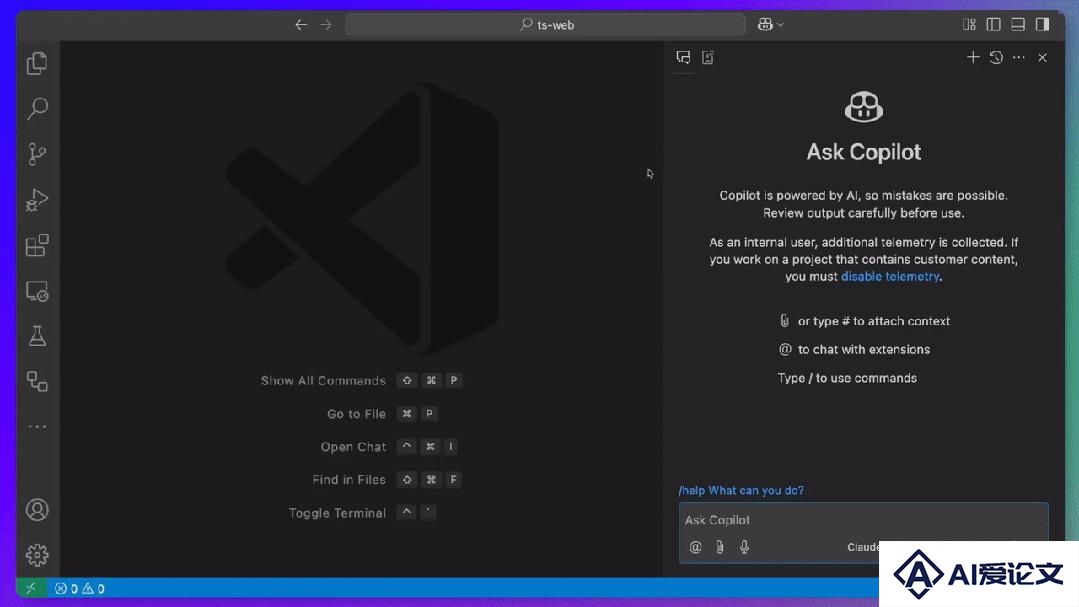Click 'Type / to use commands' text
1079x607 pixels.
(847, 378)
